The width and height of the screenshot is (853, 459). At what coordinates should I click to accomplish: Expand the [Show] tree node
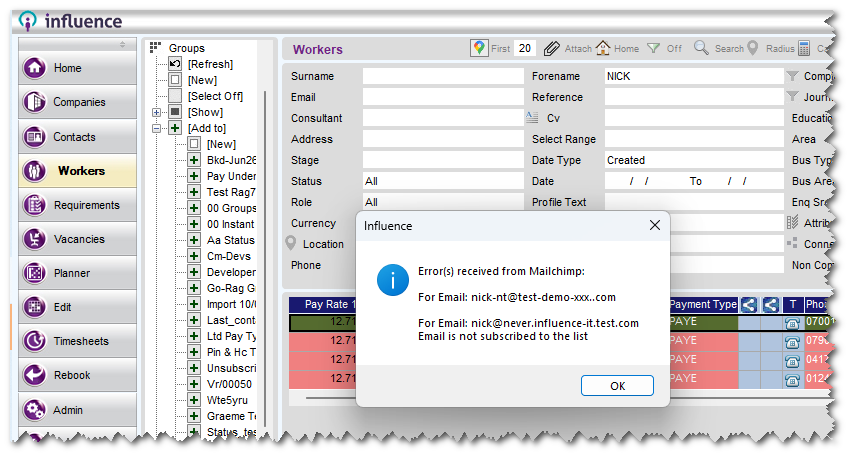pos(157,113)
